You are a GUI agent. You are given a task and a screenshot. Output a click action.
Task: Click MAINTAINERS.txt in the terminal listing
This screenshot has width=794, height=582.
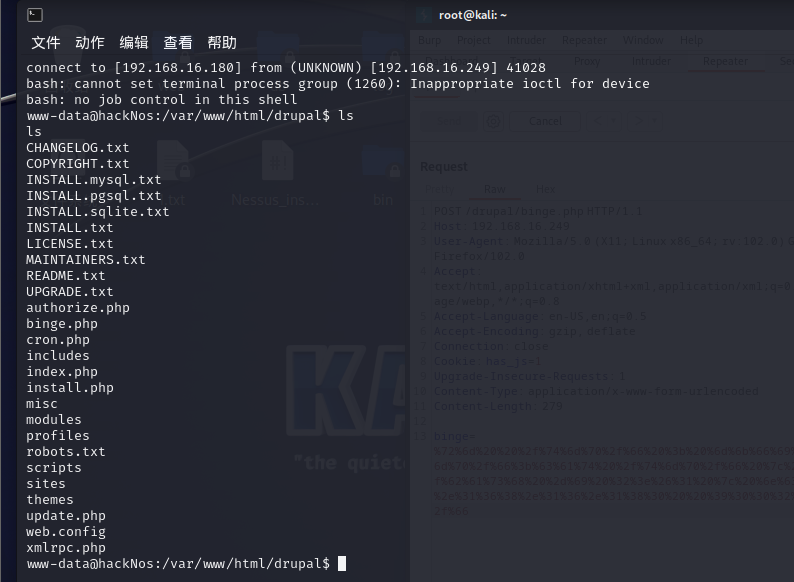86,260
